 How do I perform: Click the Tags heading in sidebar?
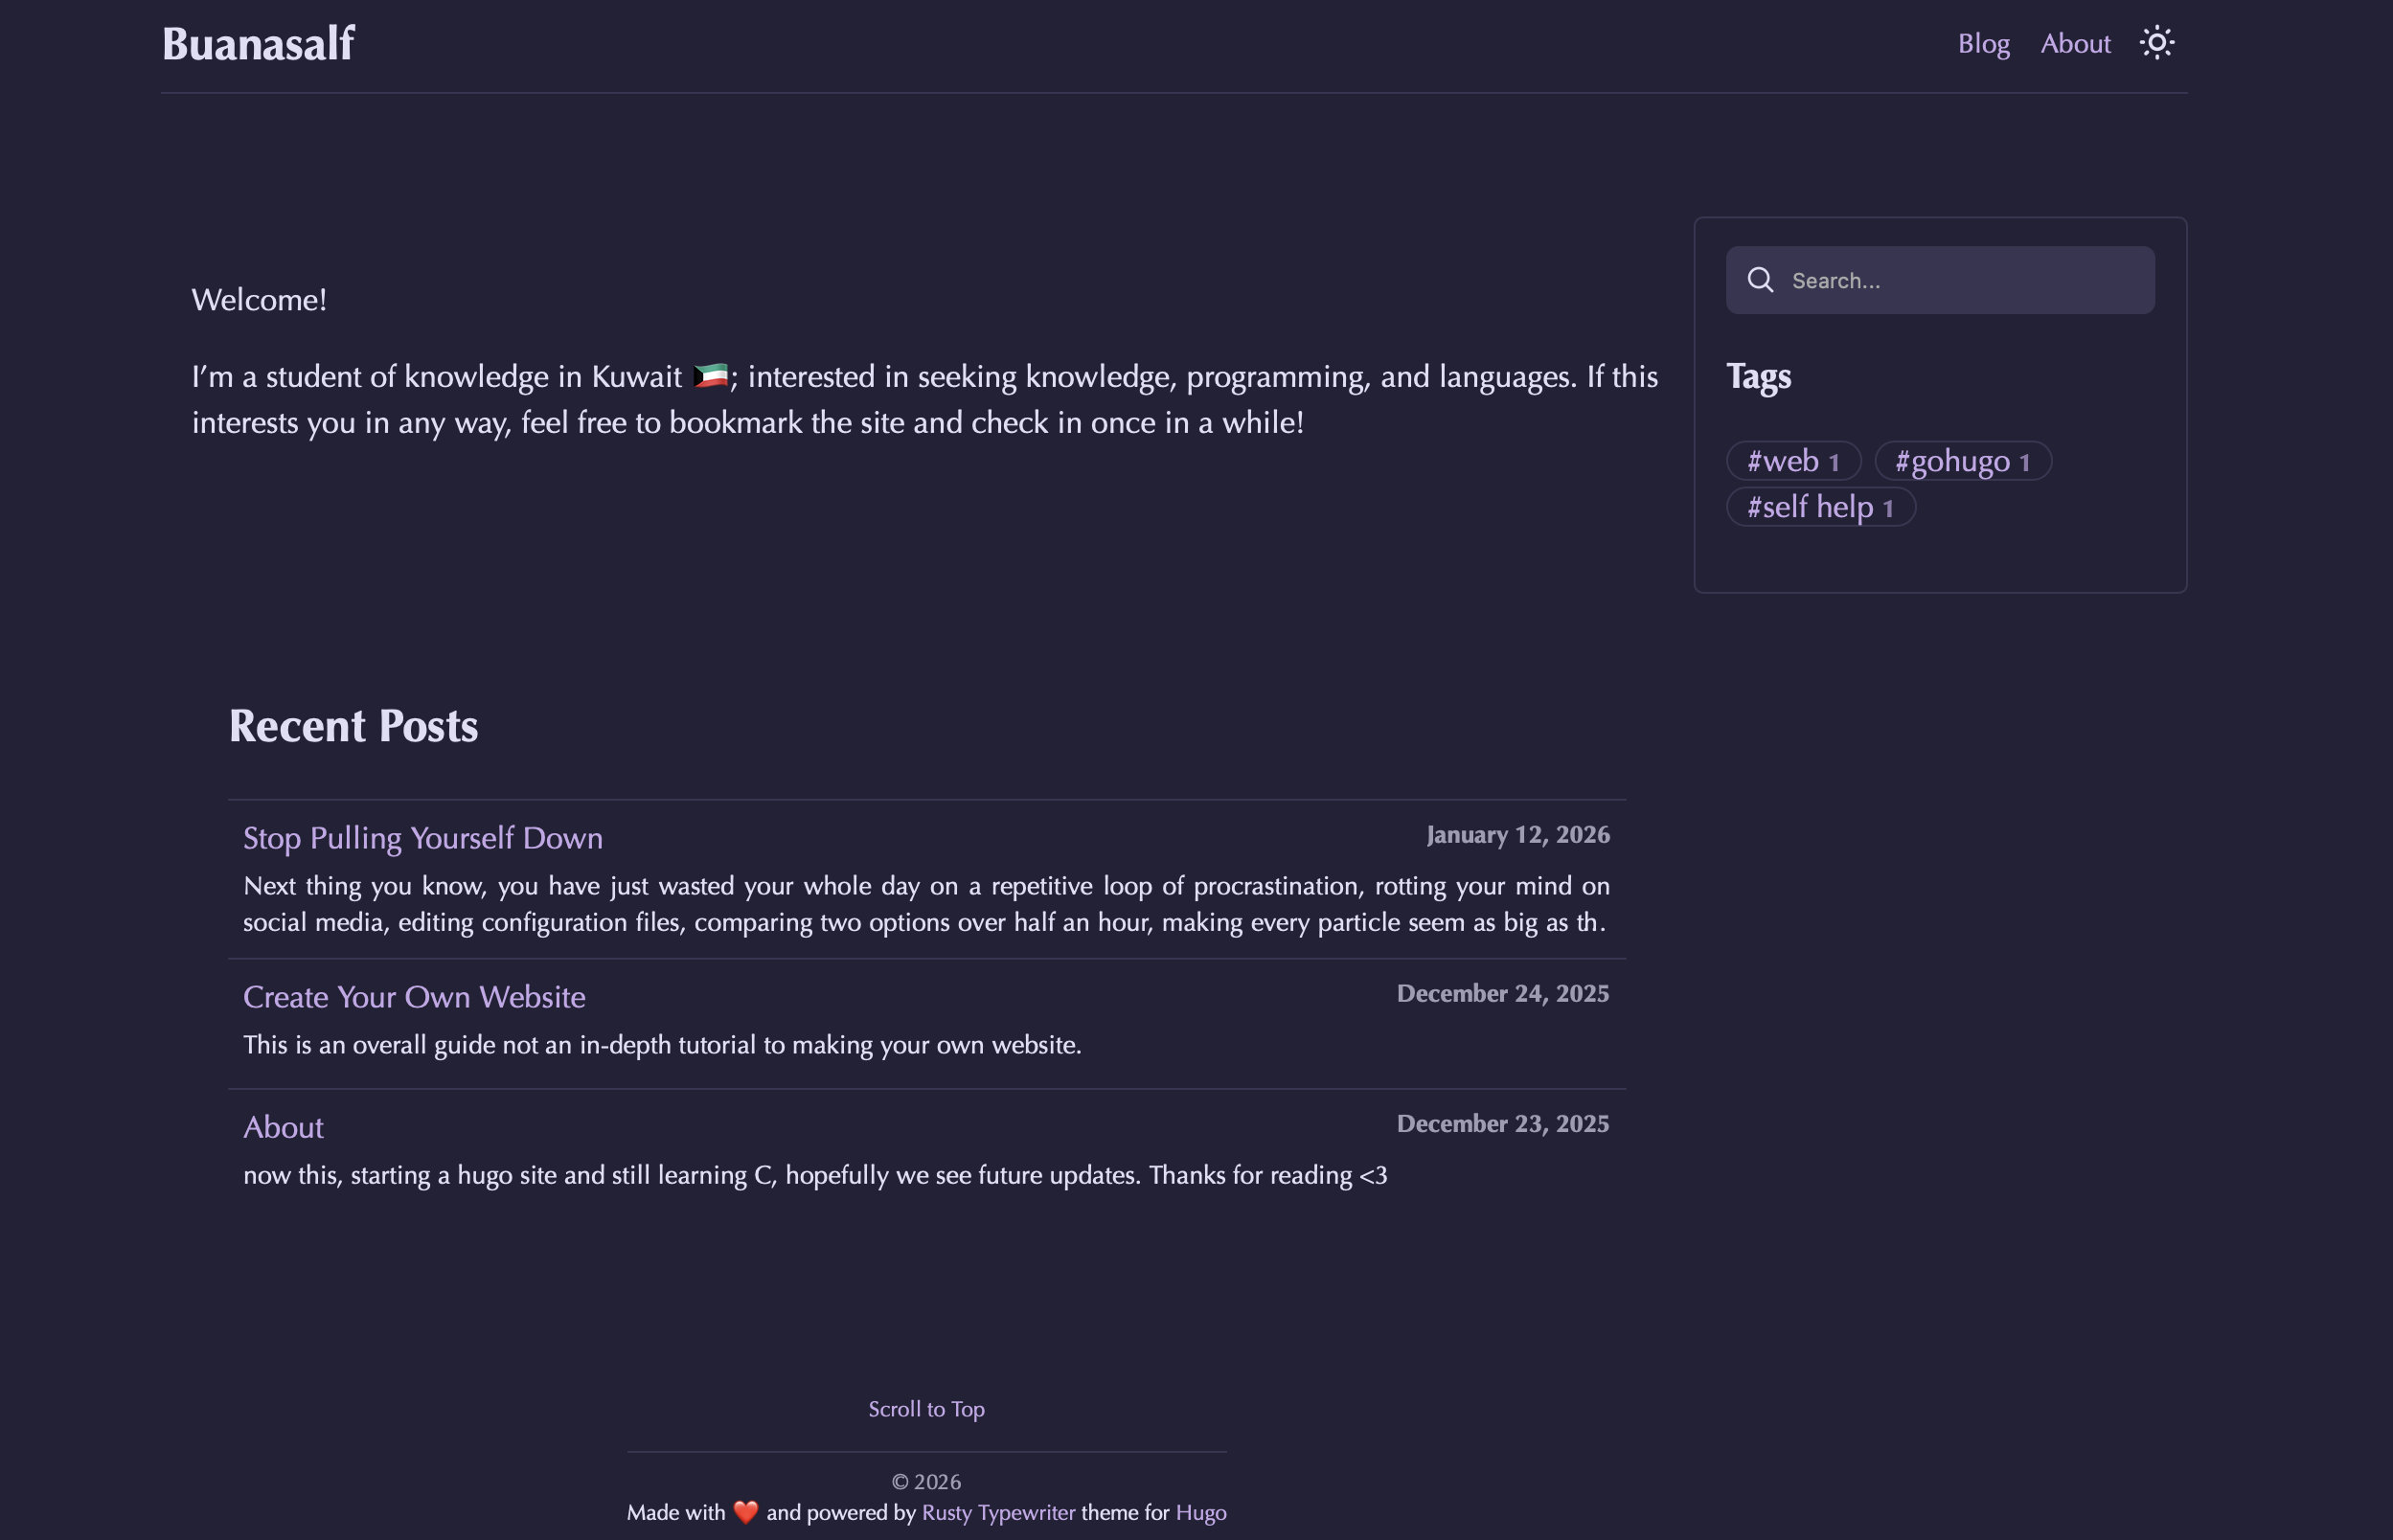[x=1758, y=377]
